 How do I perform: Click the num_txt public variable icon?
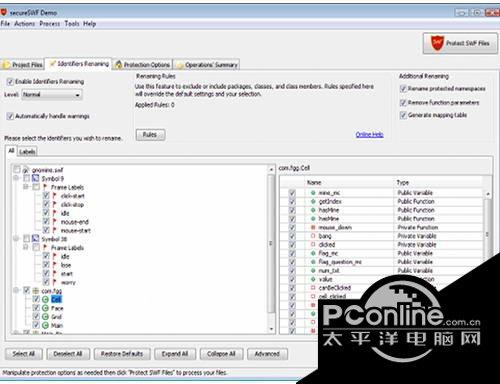coord(313,271)
